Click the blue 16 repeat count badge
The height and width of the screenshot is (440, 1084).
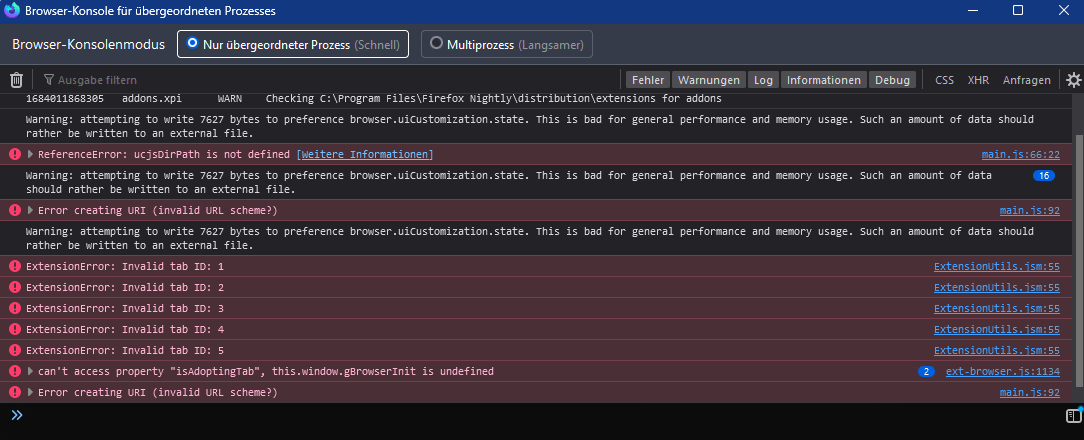[1044, 175]
